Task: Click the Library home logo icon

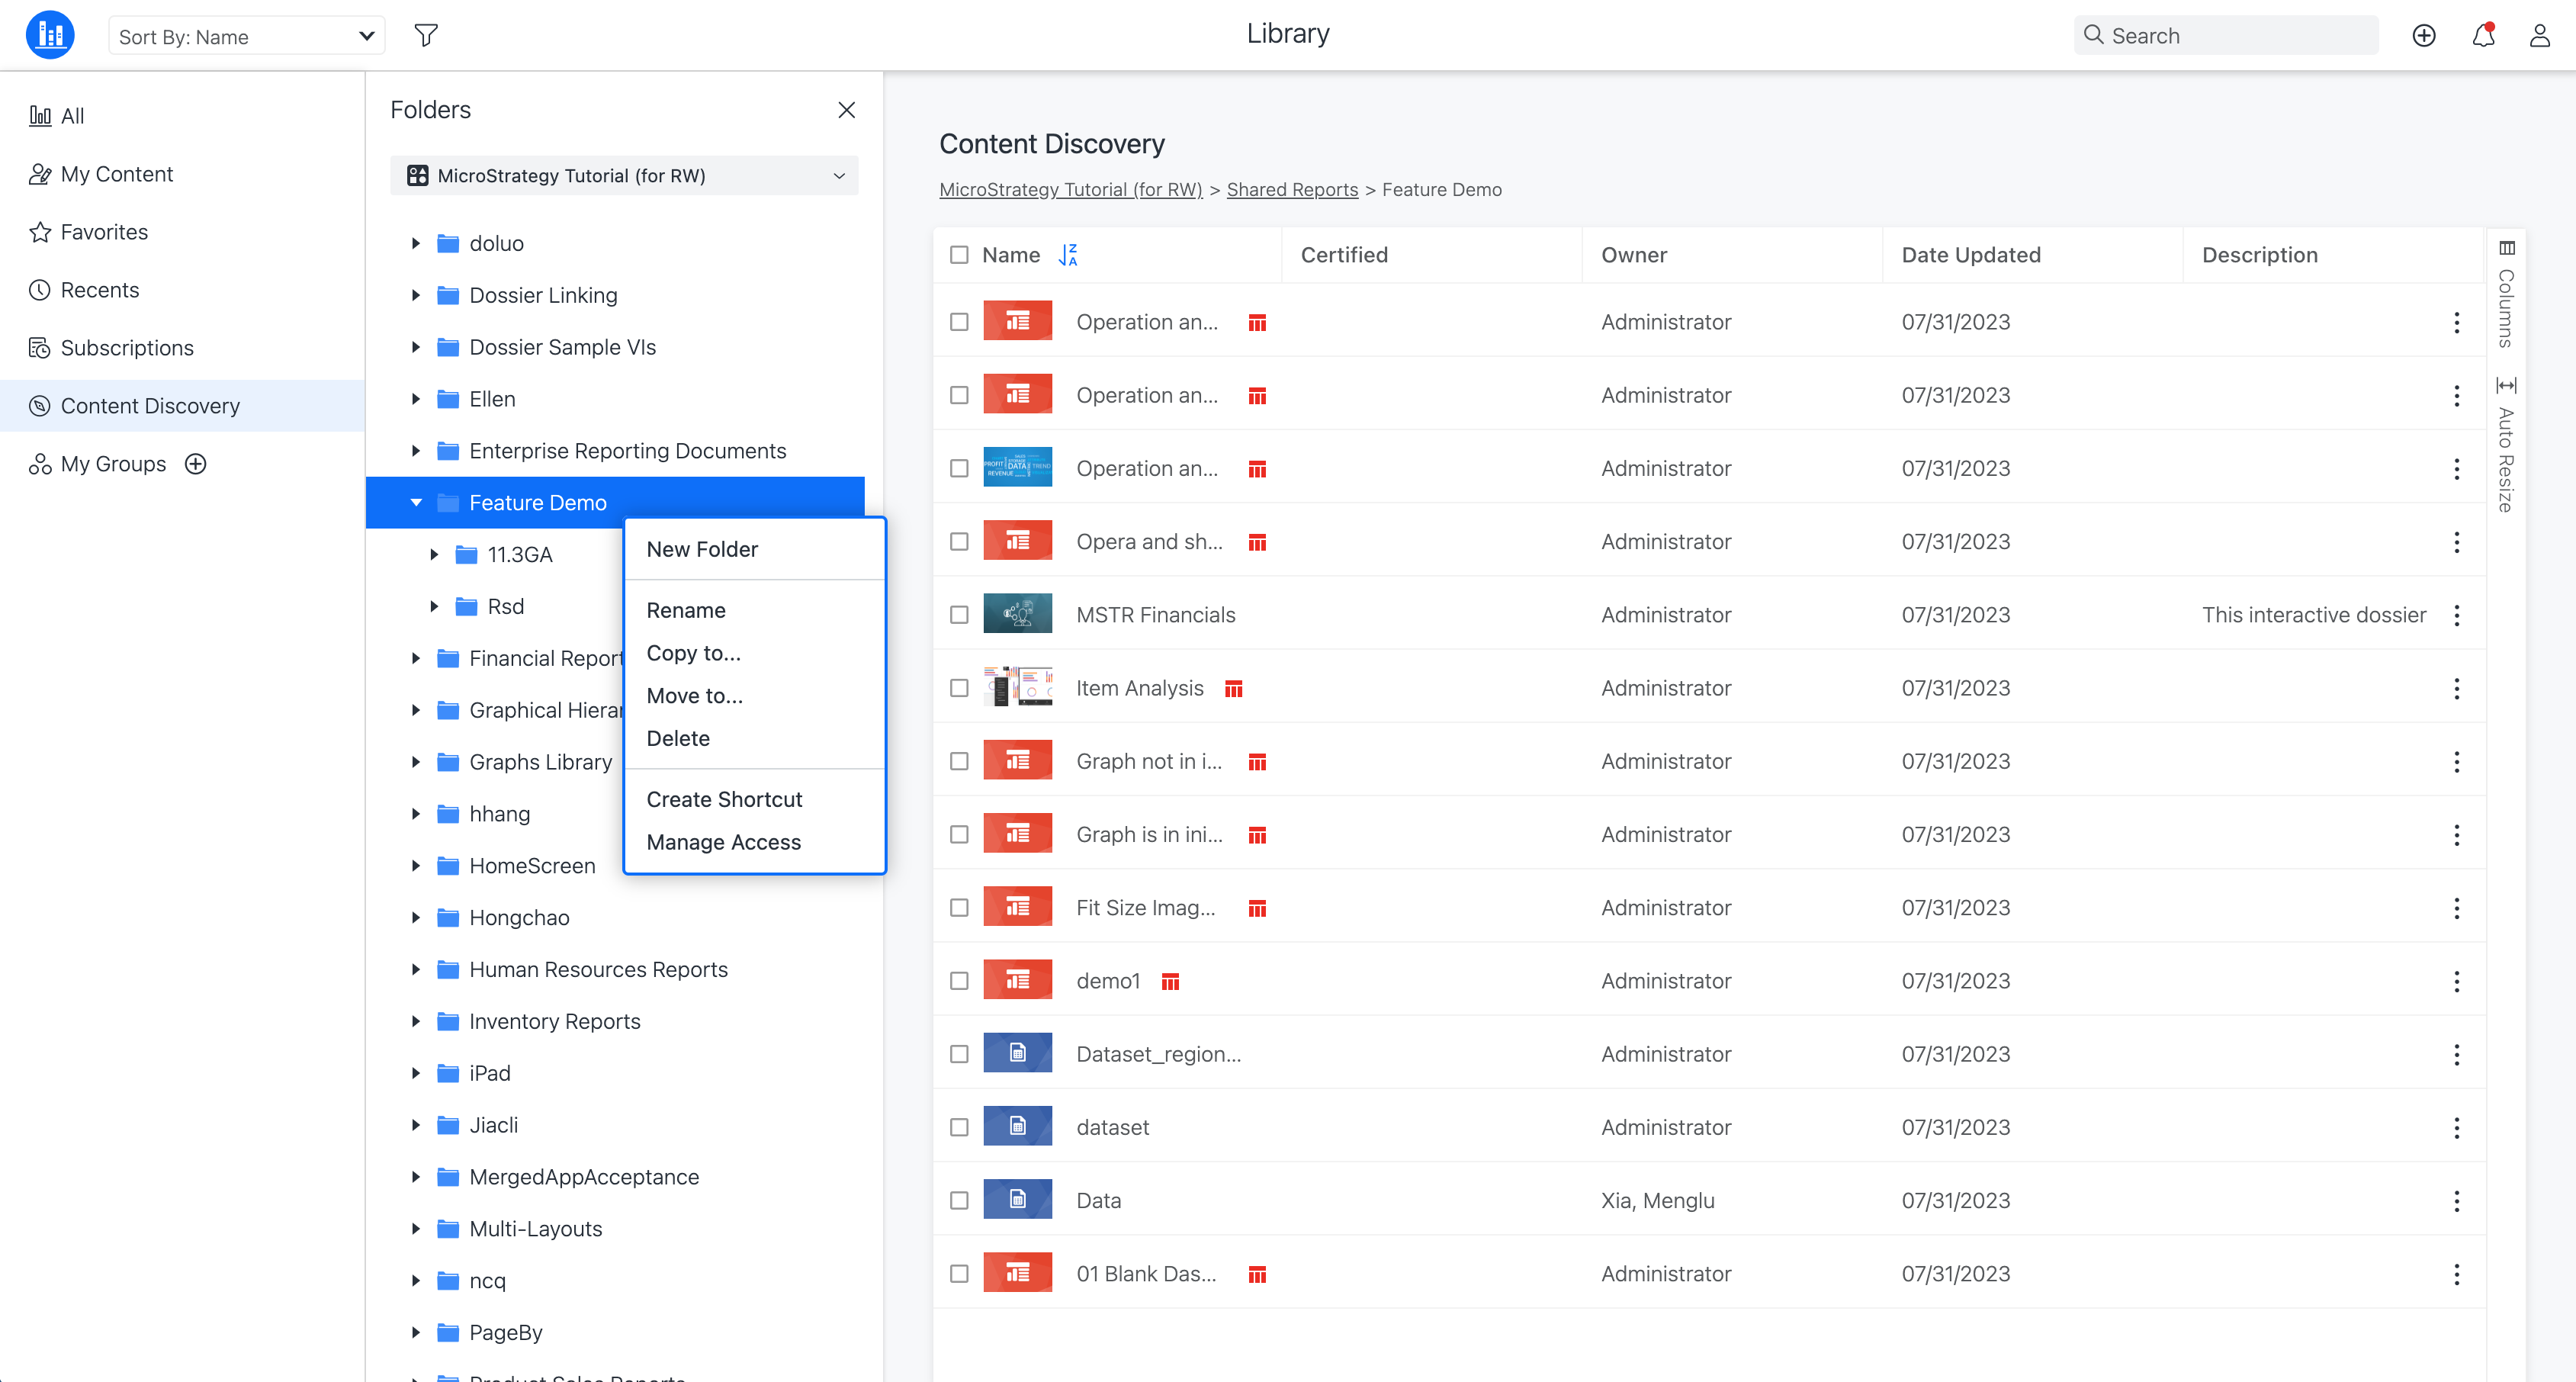Action: (50, 36)
